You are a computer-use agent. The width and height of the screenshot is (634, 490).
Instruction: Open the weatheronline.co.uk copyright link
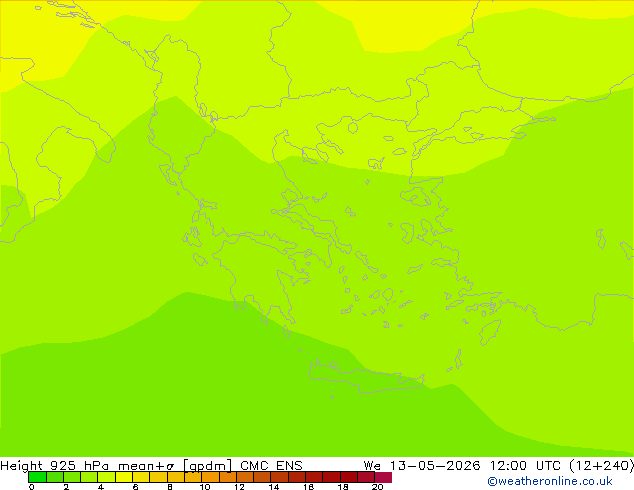[549, 481]
